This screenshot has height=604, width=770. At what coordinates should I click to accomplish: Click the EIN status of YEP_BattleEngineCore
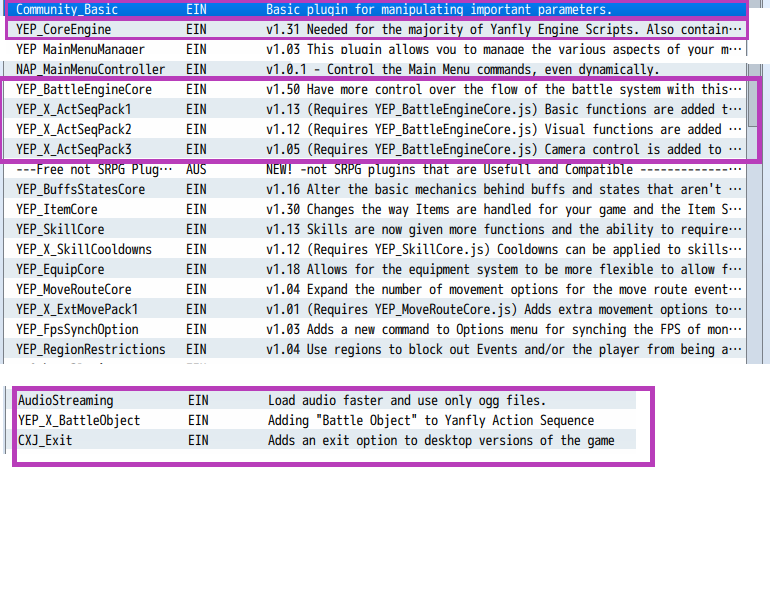tap(196, 90)
